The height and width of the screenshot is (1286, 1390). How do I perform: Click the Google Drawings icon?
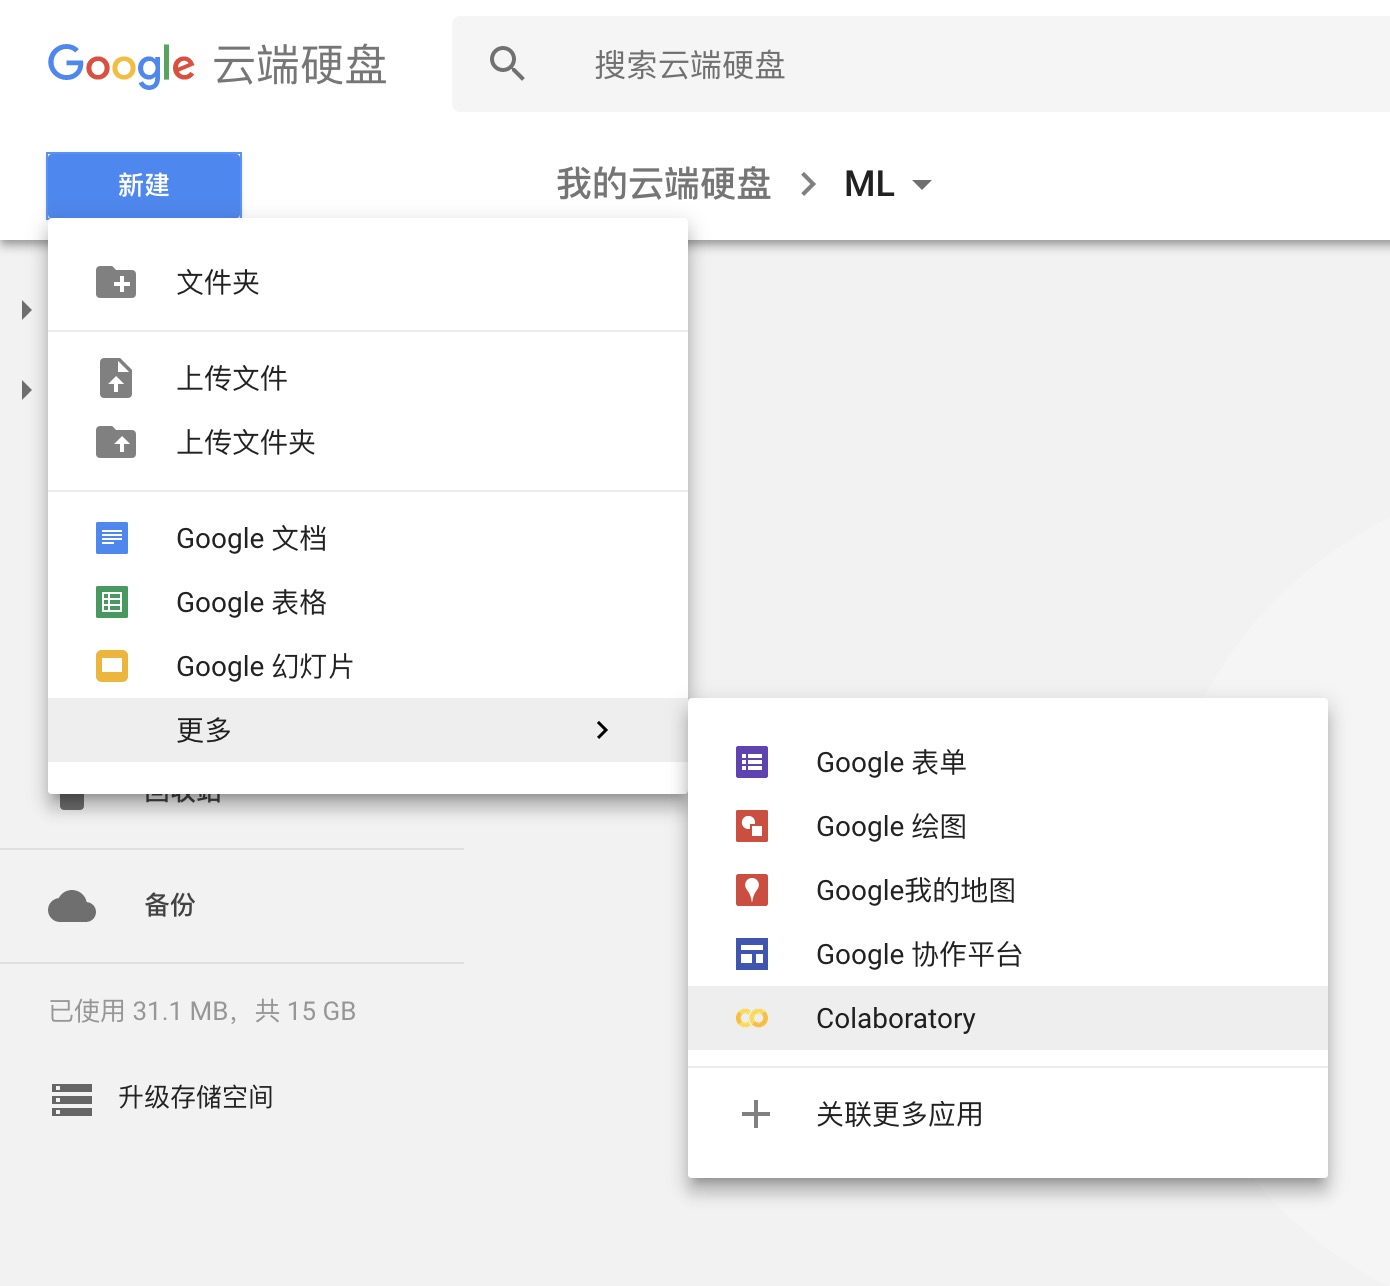point(752,826)
